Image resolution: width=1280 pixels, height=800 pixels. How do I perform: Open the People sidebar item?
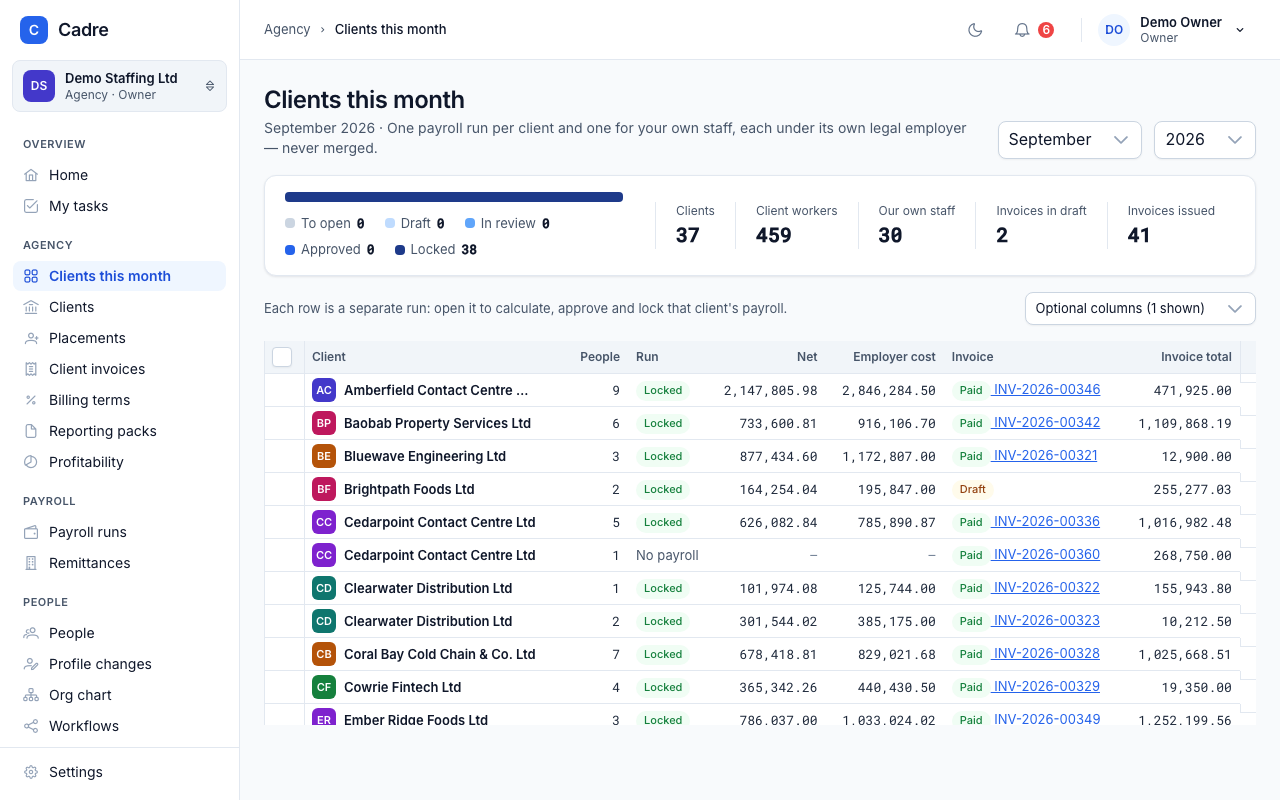(x=119, y=633)
